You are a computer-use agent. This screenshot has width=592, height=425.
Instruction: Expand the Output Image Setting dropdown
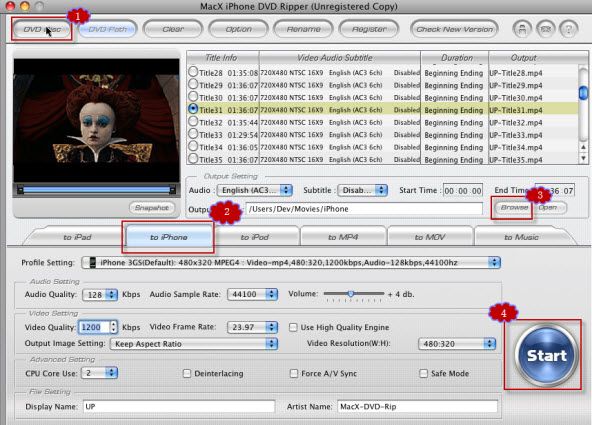tap(194, 344)
